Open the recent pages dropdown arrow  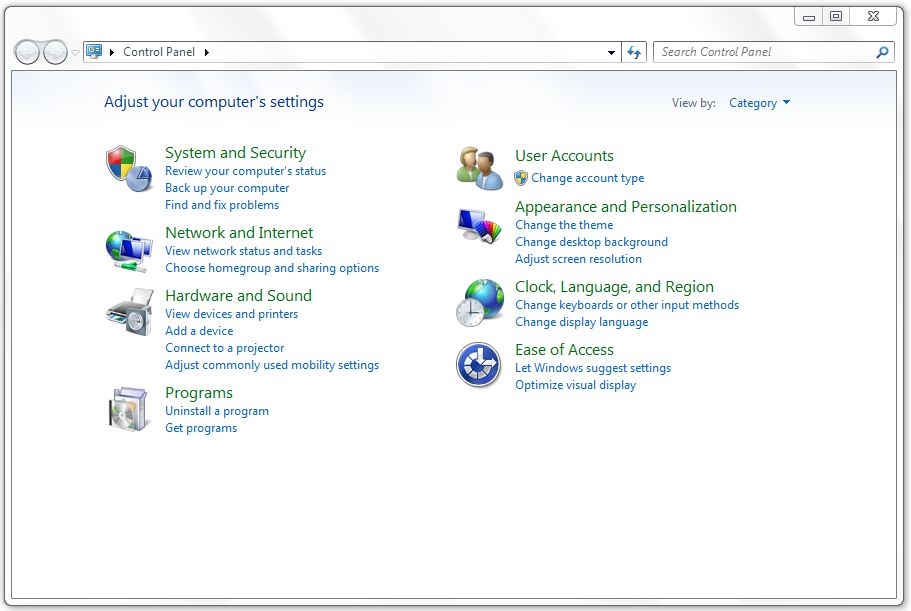click(x=76, y=53)
